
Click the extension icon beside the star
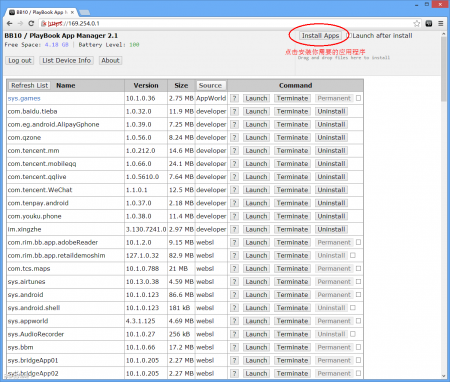(429, 23)
